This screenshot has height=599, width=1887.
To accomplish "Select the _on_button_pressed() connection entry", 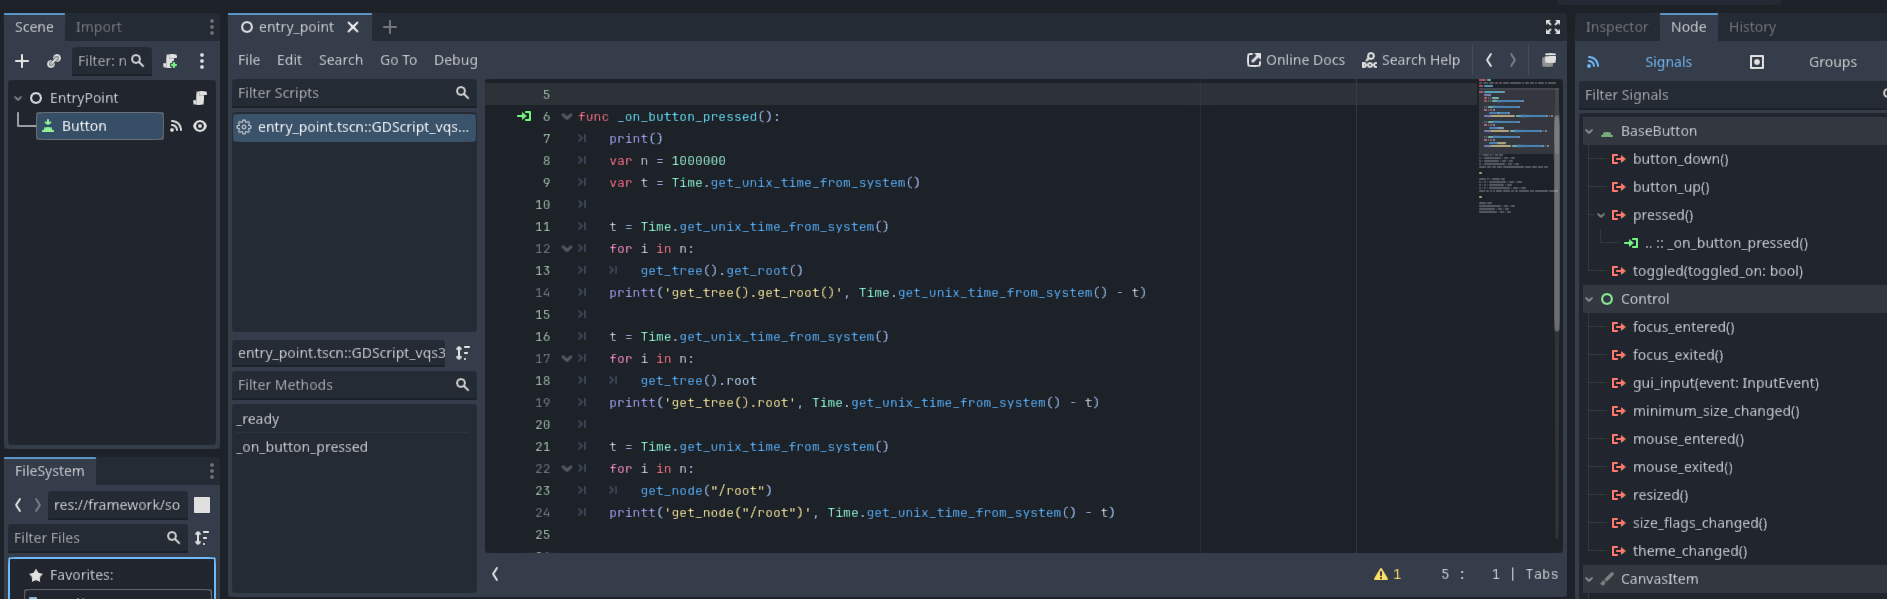I will tap(1726, 243).
